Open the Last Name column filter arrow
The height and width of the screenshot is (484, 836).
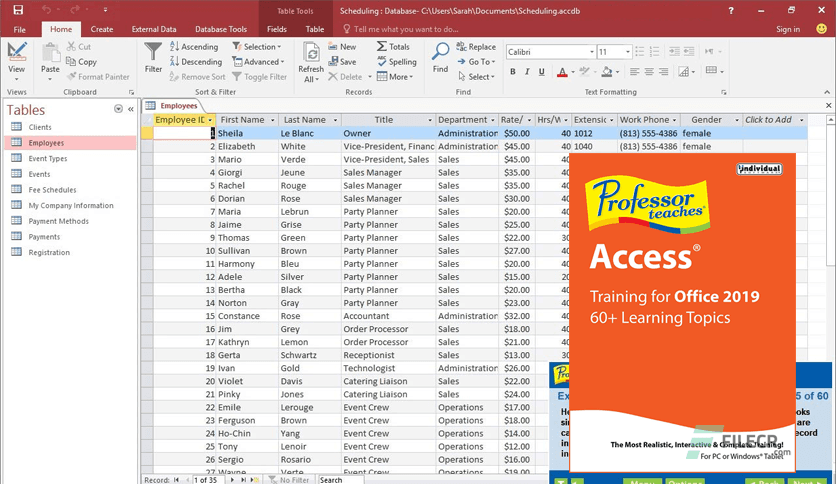click(x=335, y=120)
